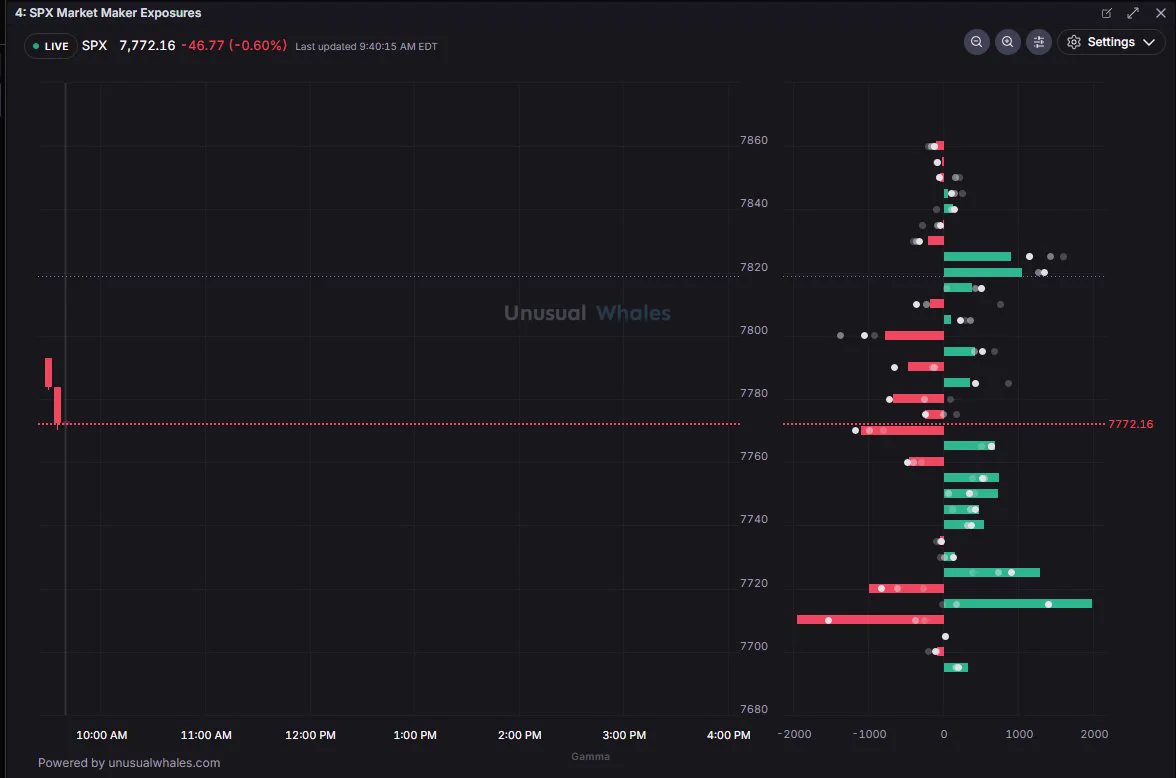Open the unusualwhales.com attribution link

click(x=164, y=763)
